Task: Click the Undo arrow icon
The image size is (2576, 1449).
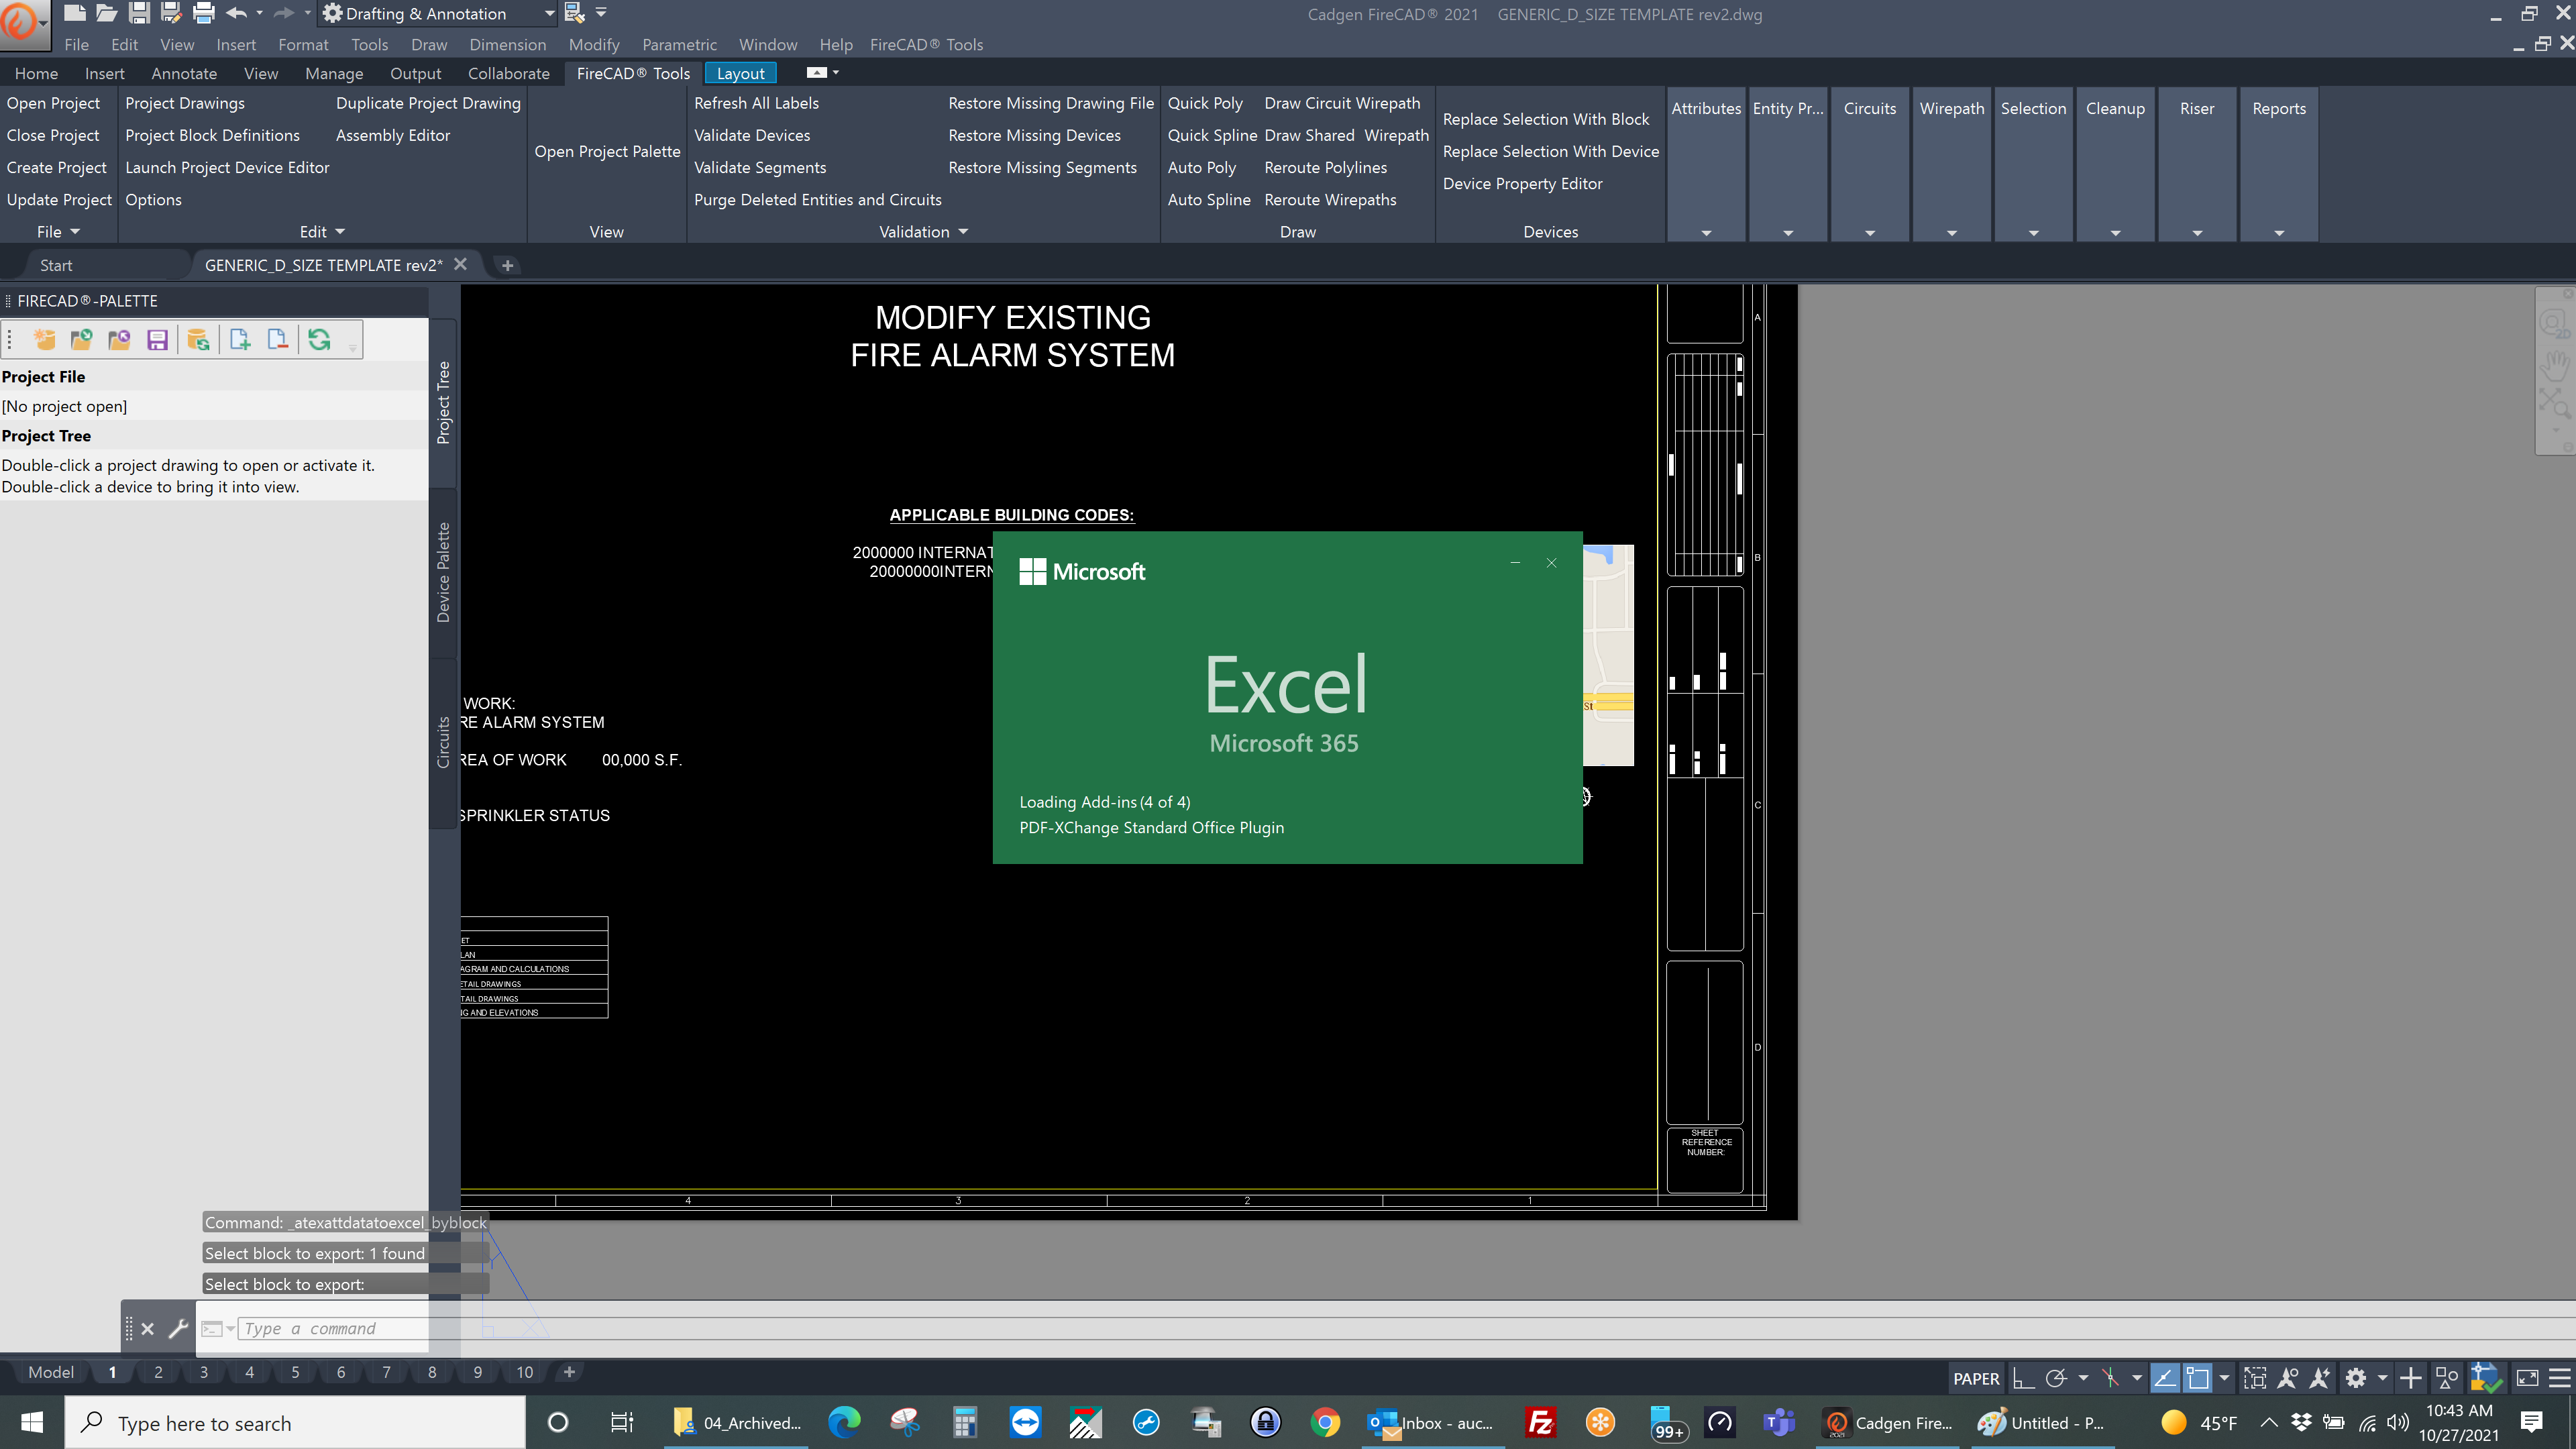Action: click(x=236, y=13)
